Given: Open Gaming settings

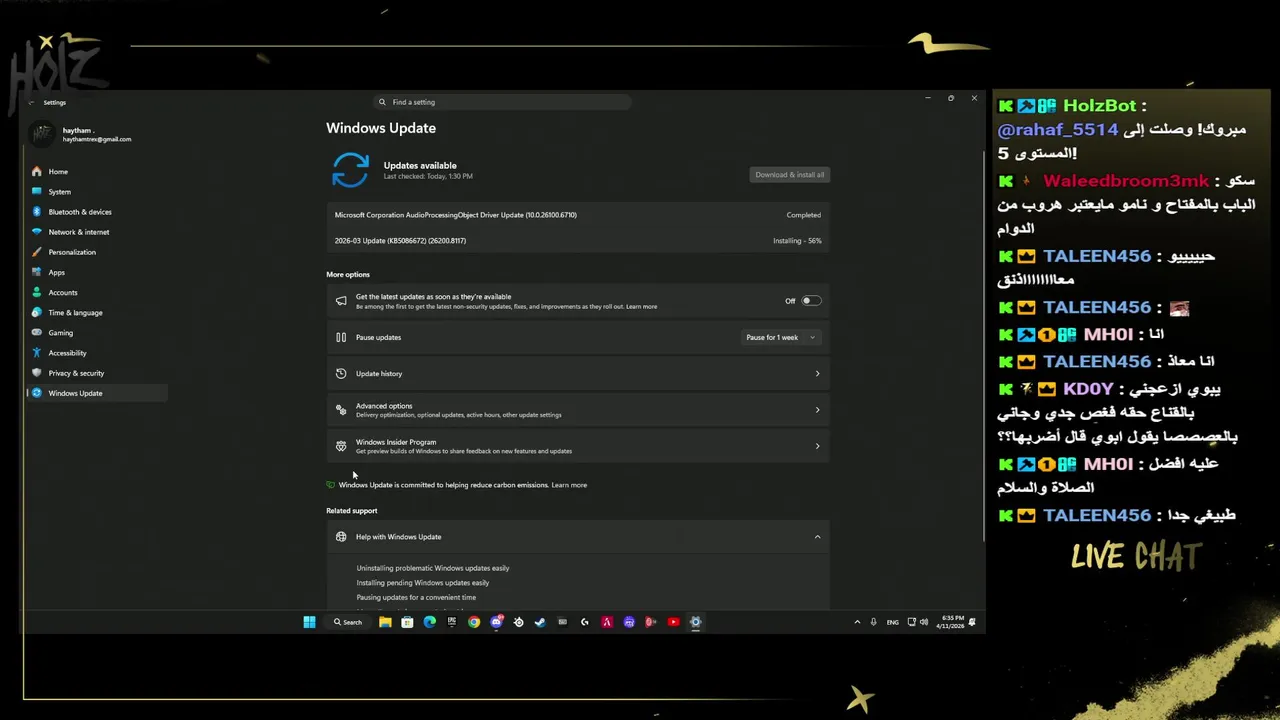Looking at the screenshot, I should pyautogui.click(x=97, y=332).
